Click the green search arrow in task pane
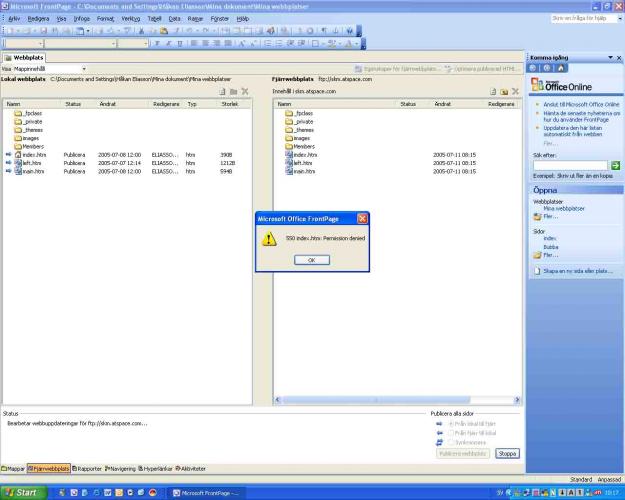625x500 pixels. [614, 165]
